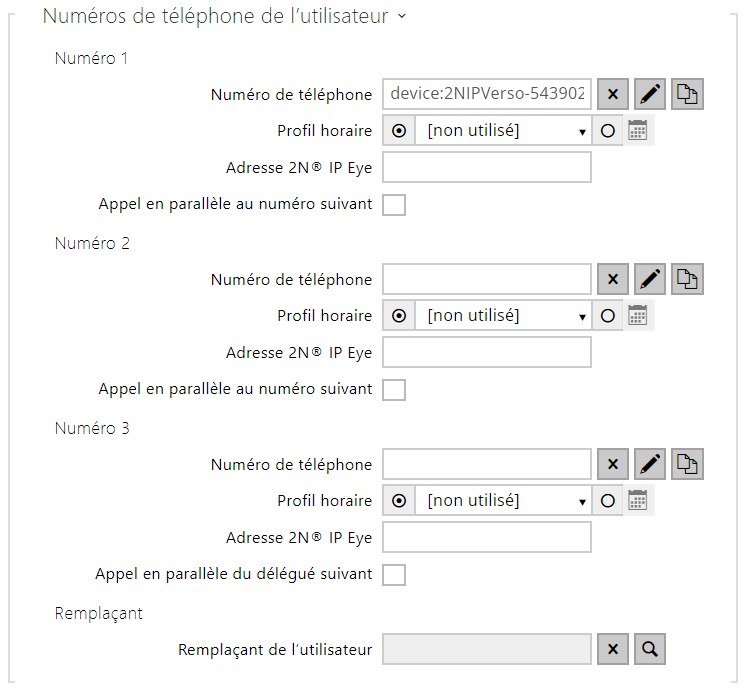Copy the Numéro 1 phone number

click(x=688, y=95)
